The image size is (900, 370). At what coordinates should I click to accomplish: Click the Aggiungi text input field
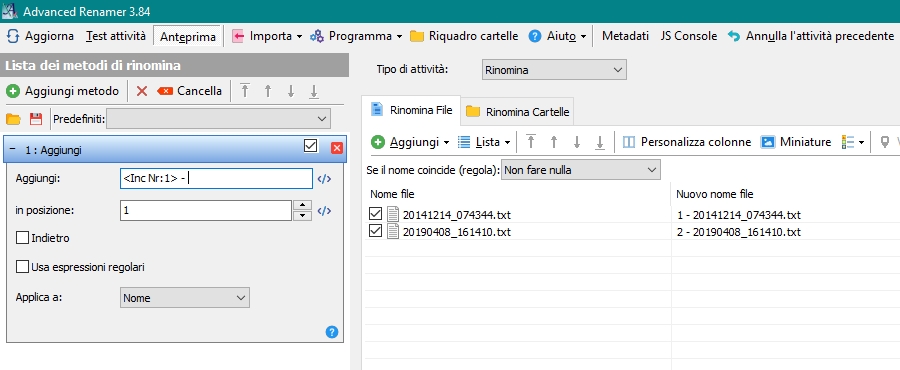point(216,178)
